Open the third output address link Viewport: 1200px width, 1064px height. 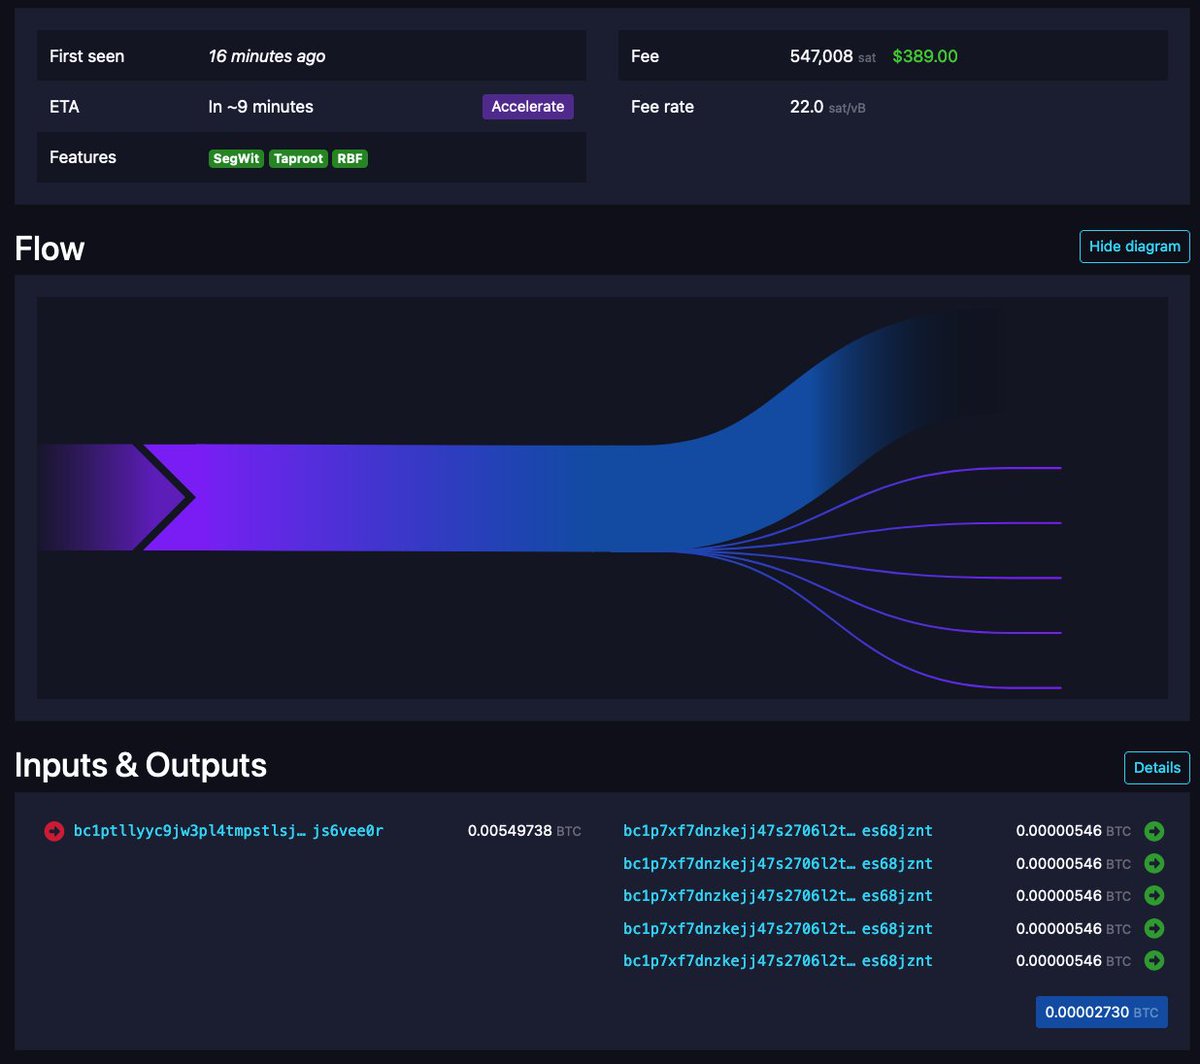point(777,895)
